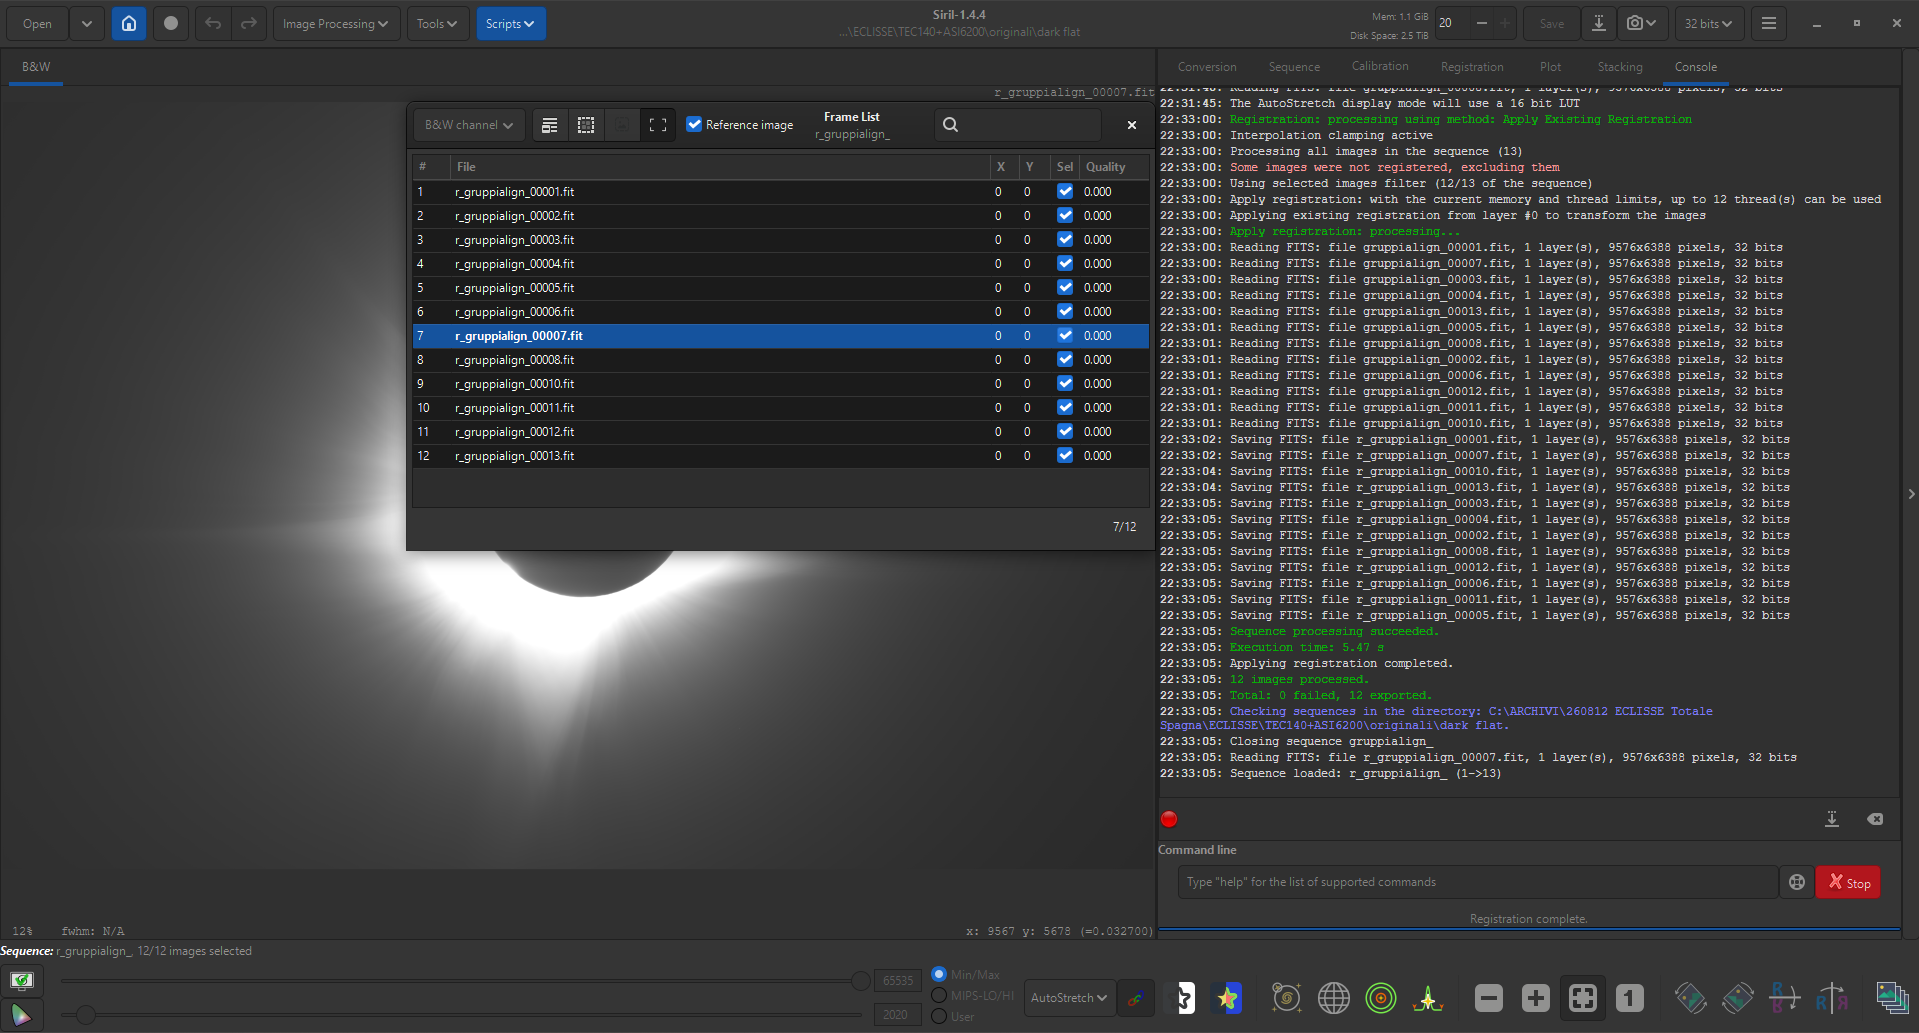Expand the Open recent files arrow
Viewport: 1919px width, 1033px height.
(87, 23)
